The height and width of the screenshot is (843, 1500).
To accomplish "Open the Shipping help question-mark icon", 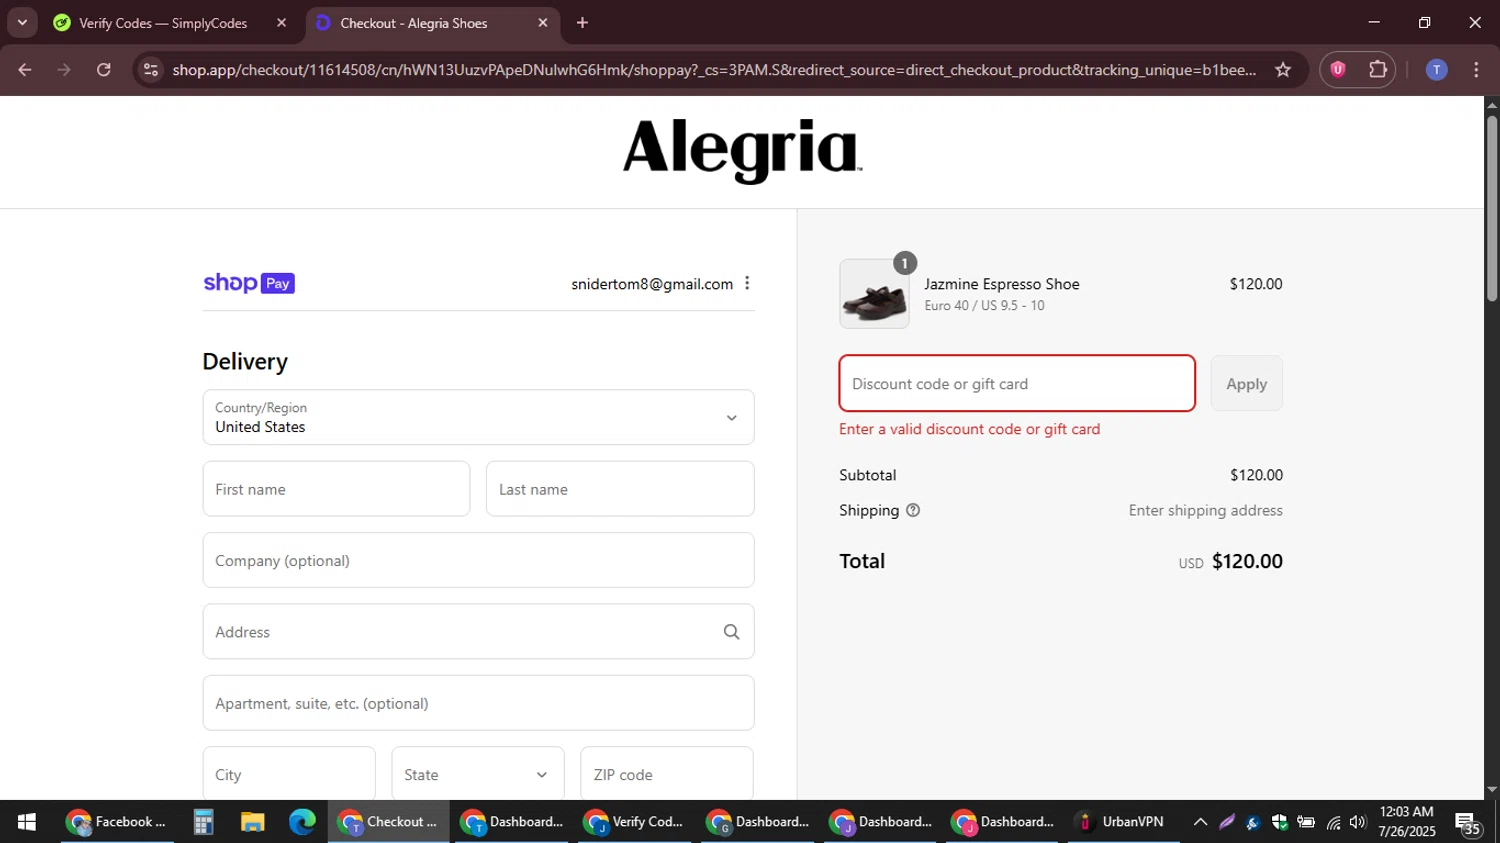I will click(913, 510).
